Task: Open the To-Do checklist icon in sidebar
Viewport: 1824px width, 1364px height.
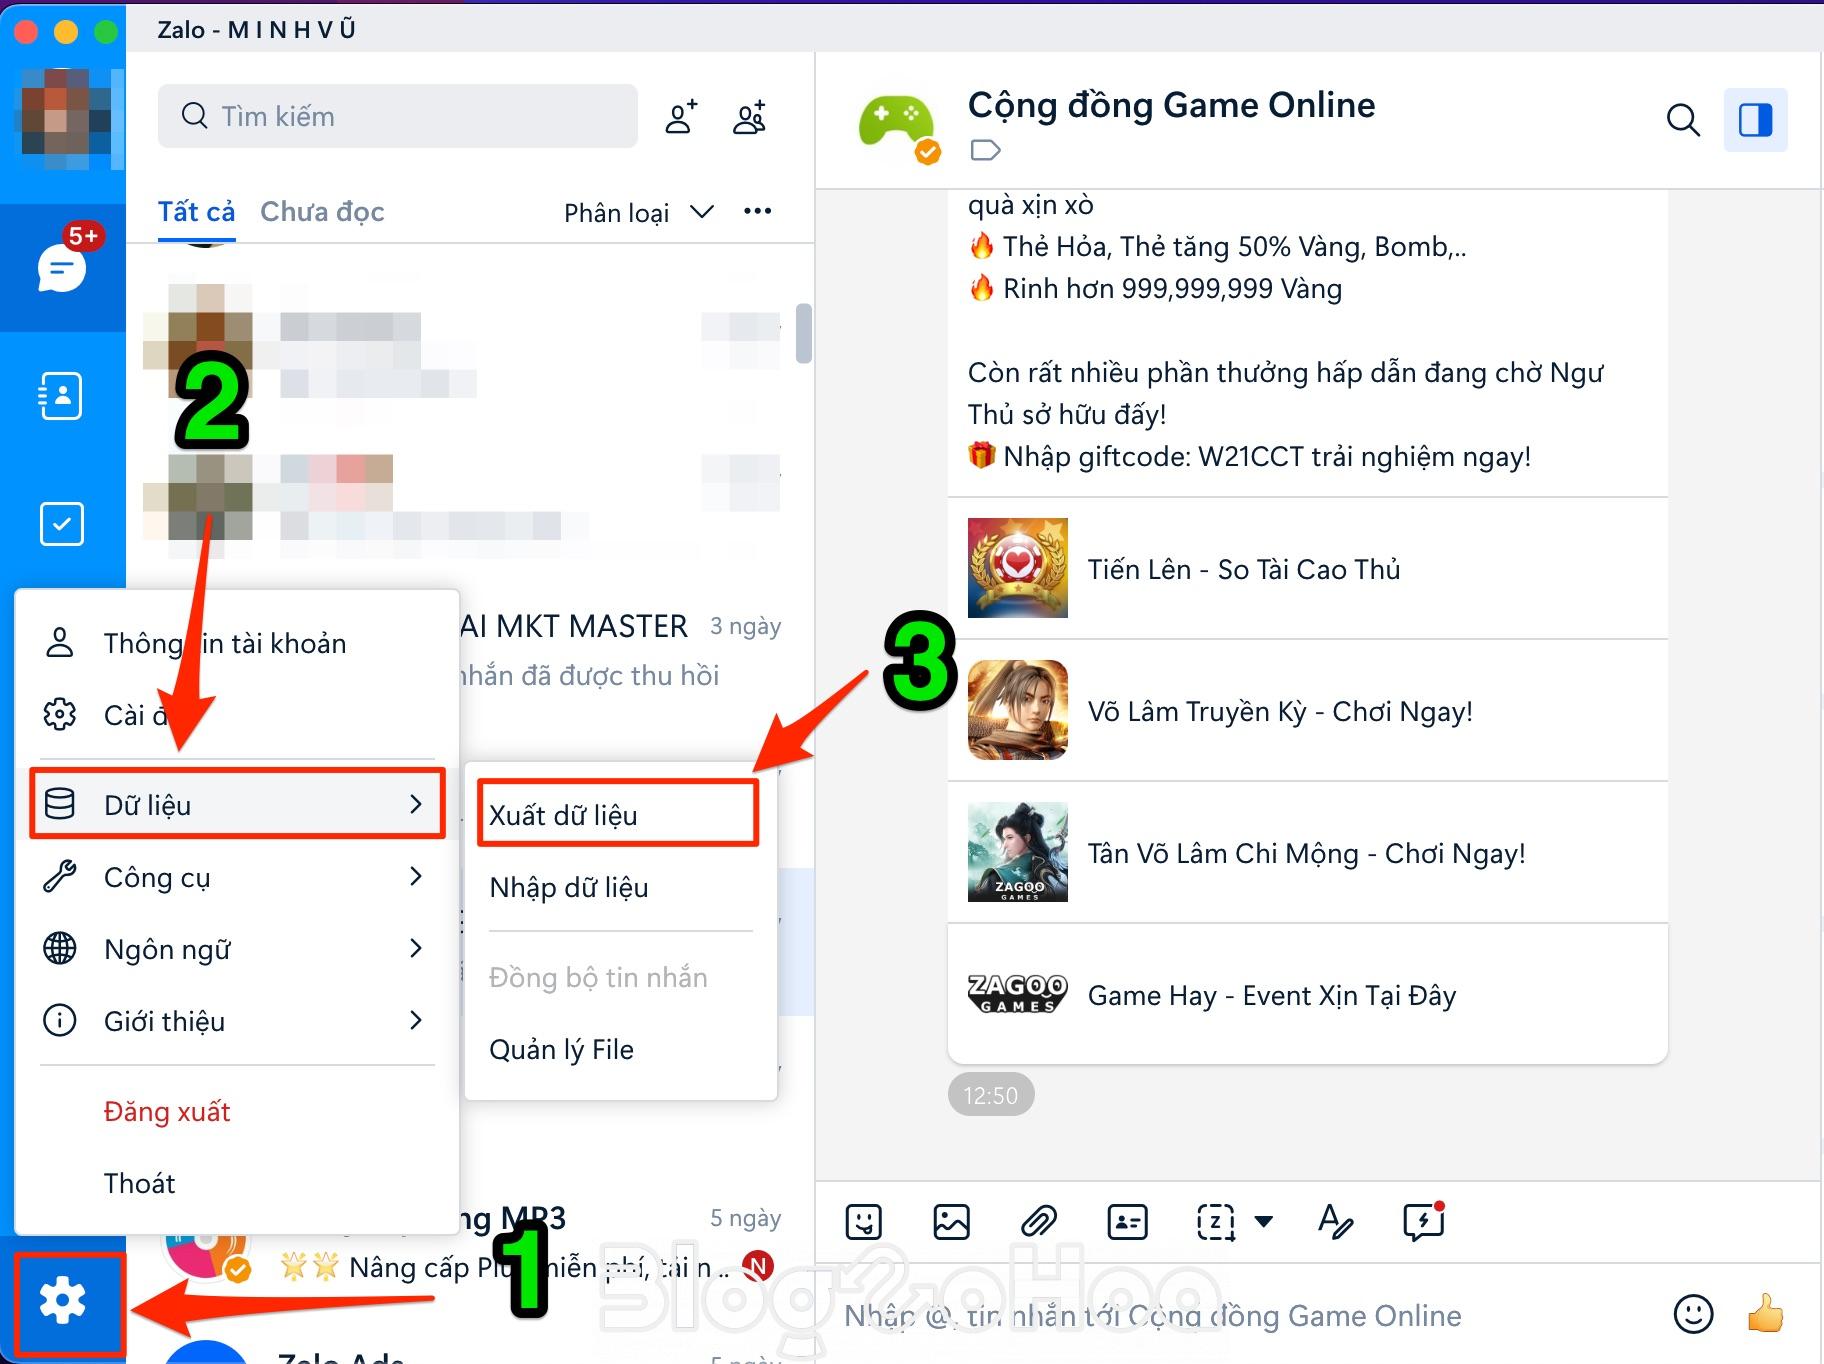Action: [61, 523]
